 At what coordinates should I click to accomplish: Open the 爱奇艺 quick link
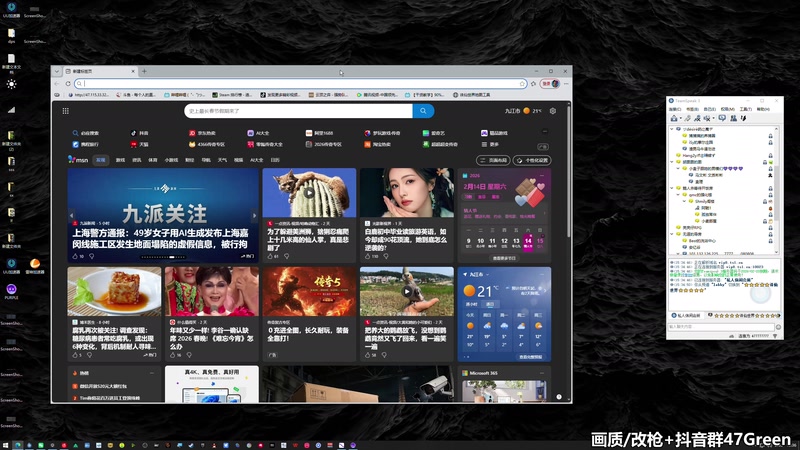click(434, 133)
